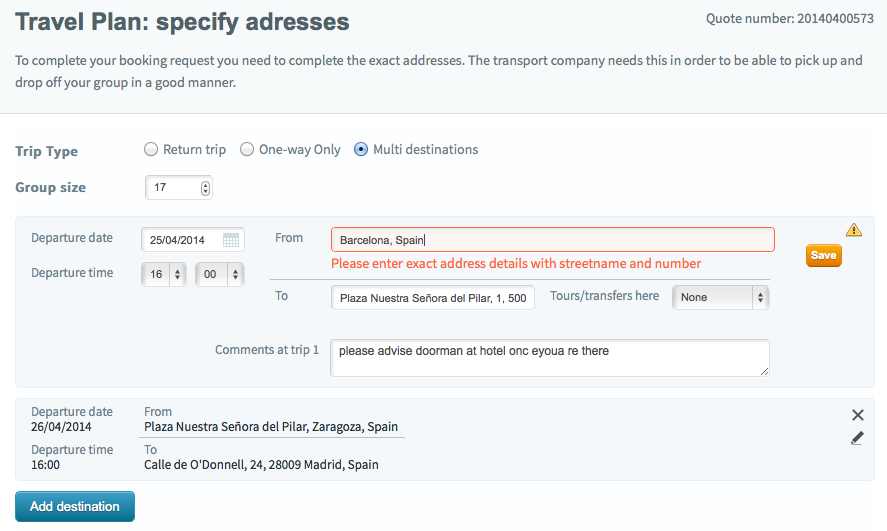Click the Madrid To address of second trip
The height and width of the screenshot is (531, 887).
coord(261,465)
